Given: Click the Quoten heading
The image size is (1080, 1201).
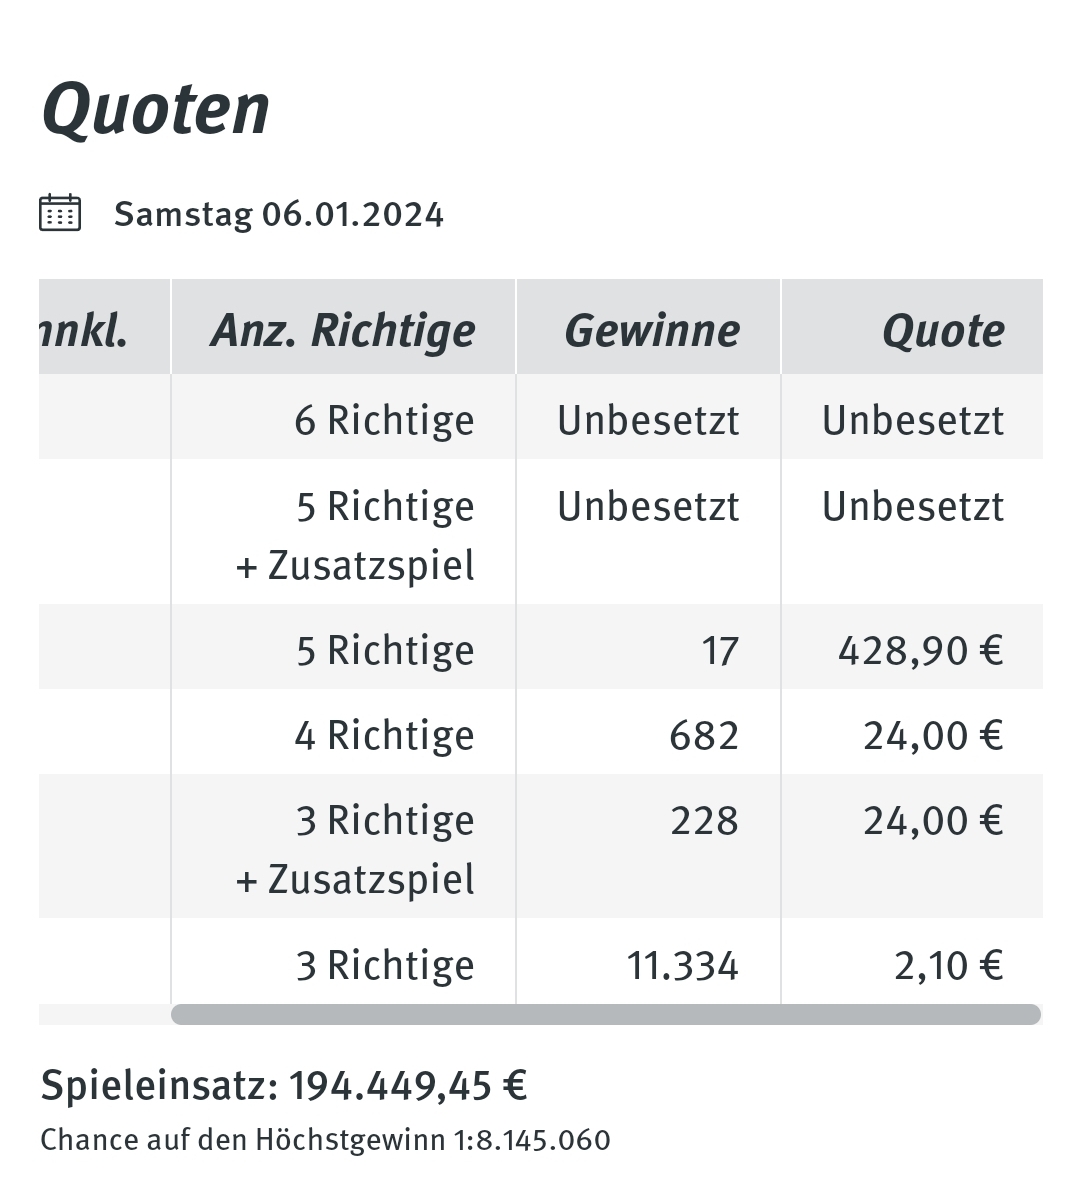Looking at the screenshot, I should coord(156,109).
